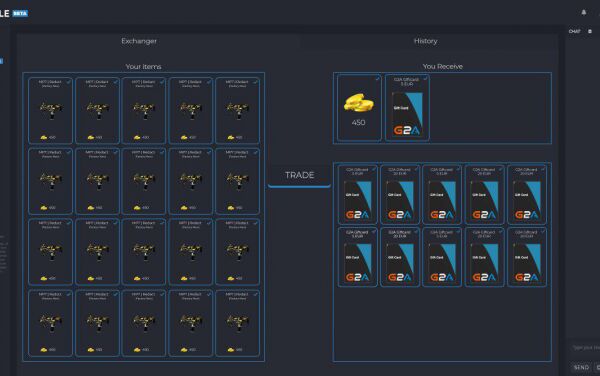Uncheck the coins card checkmark in You Receive
This screenshot has width=600, height=376.
tap(377, 79)
